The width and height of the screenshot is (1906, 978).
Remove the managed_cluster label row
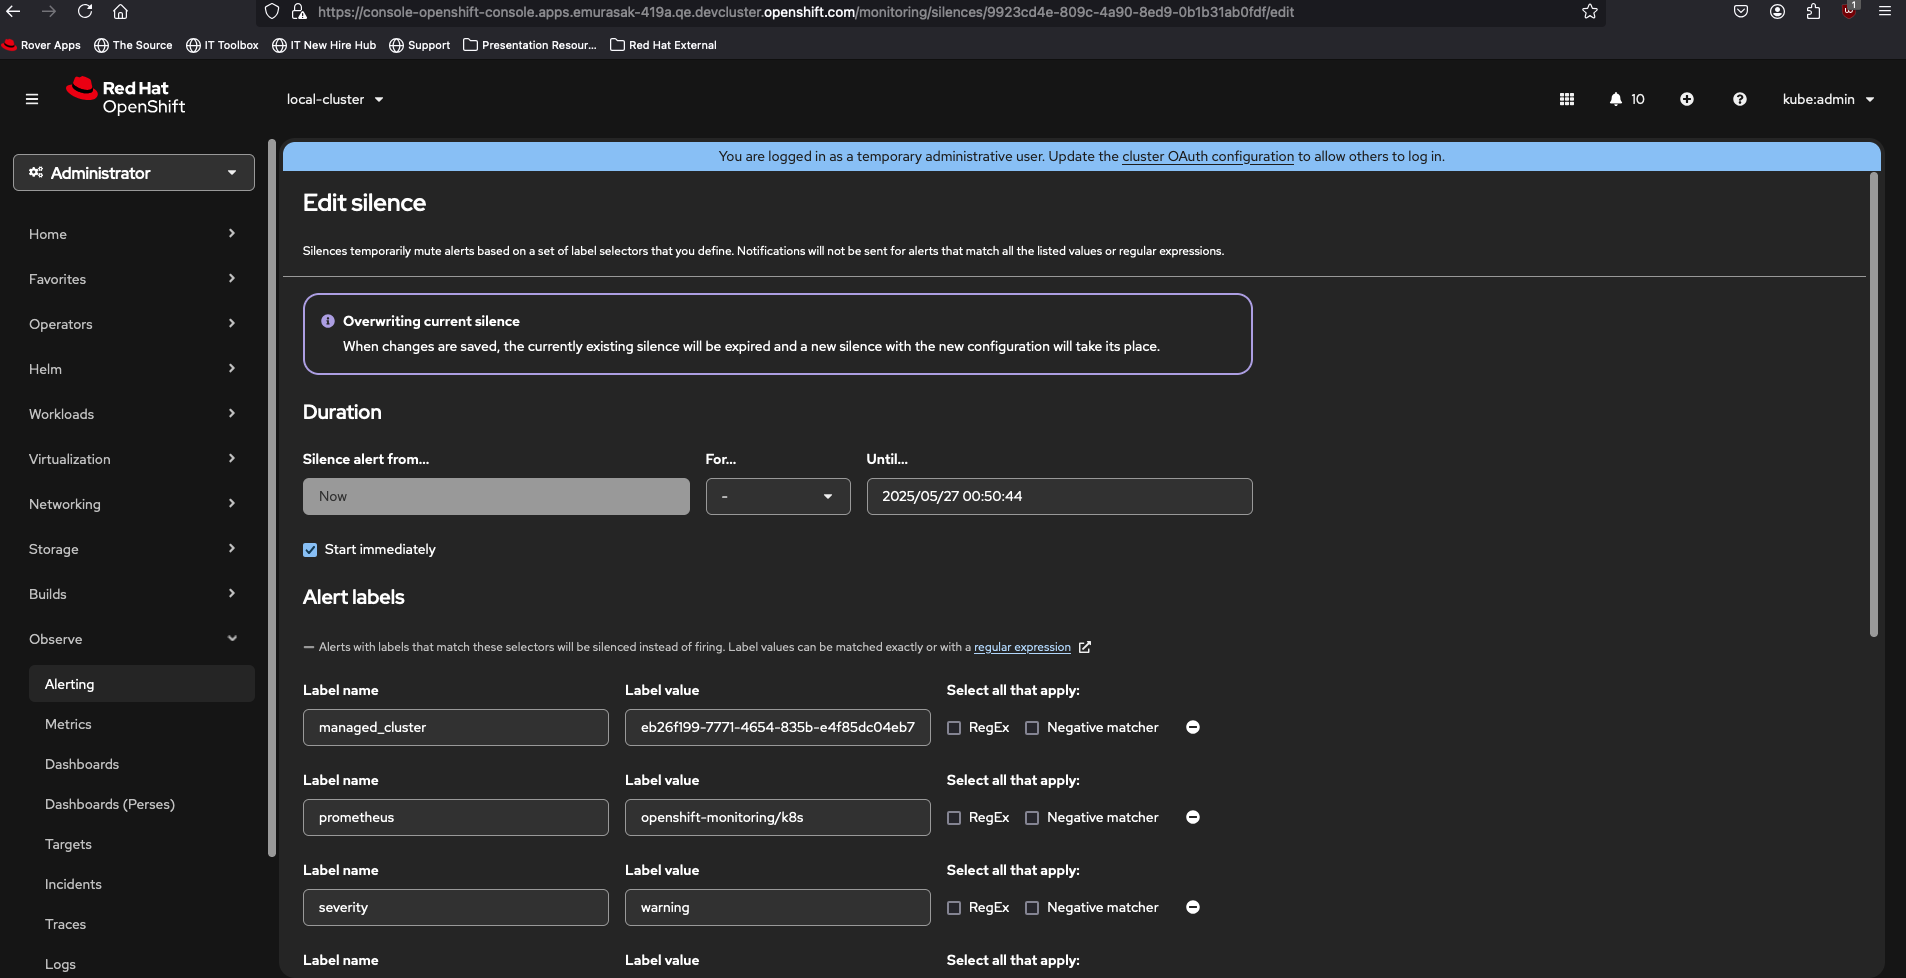pos(1192,727)
